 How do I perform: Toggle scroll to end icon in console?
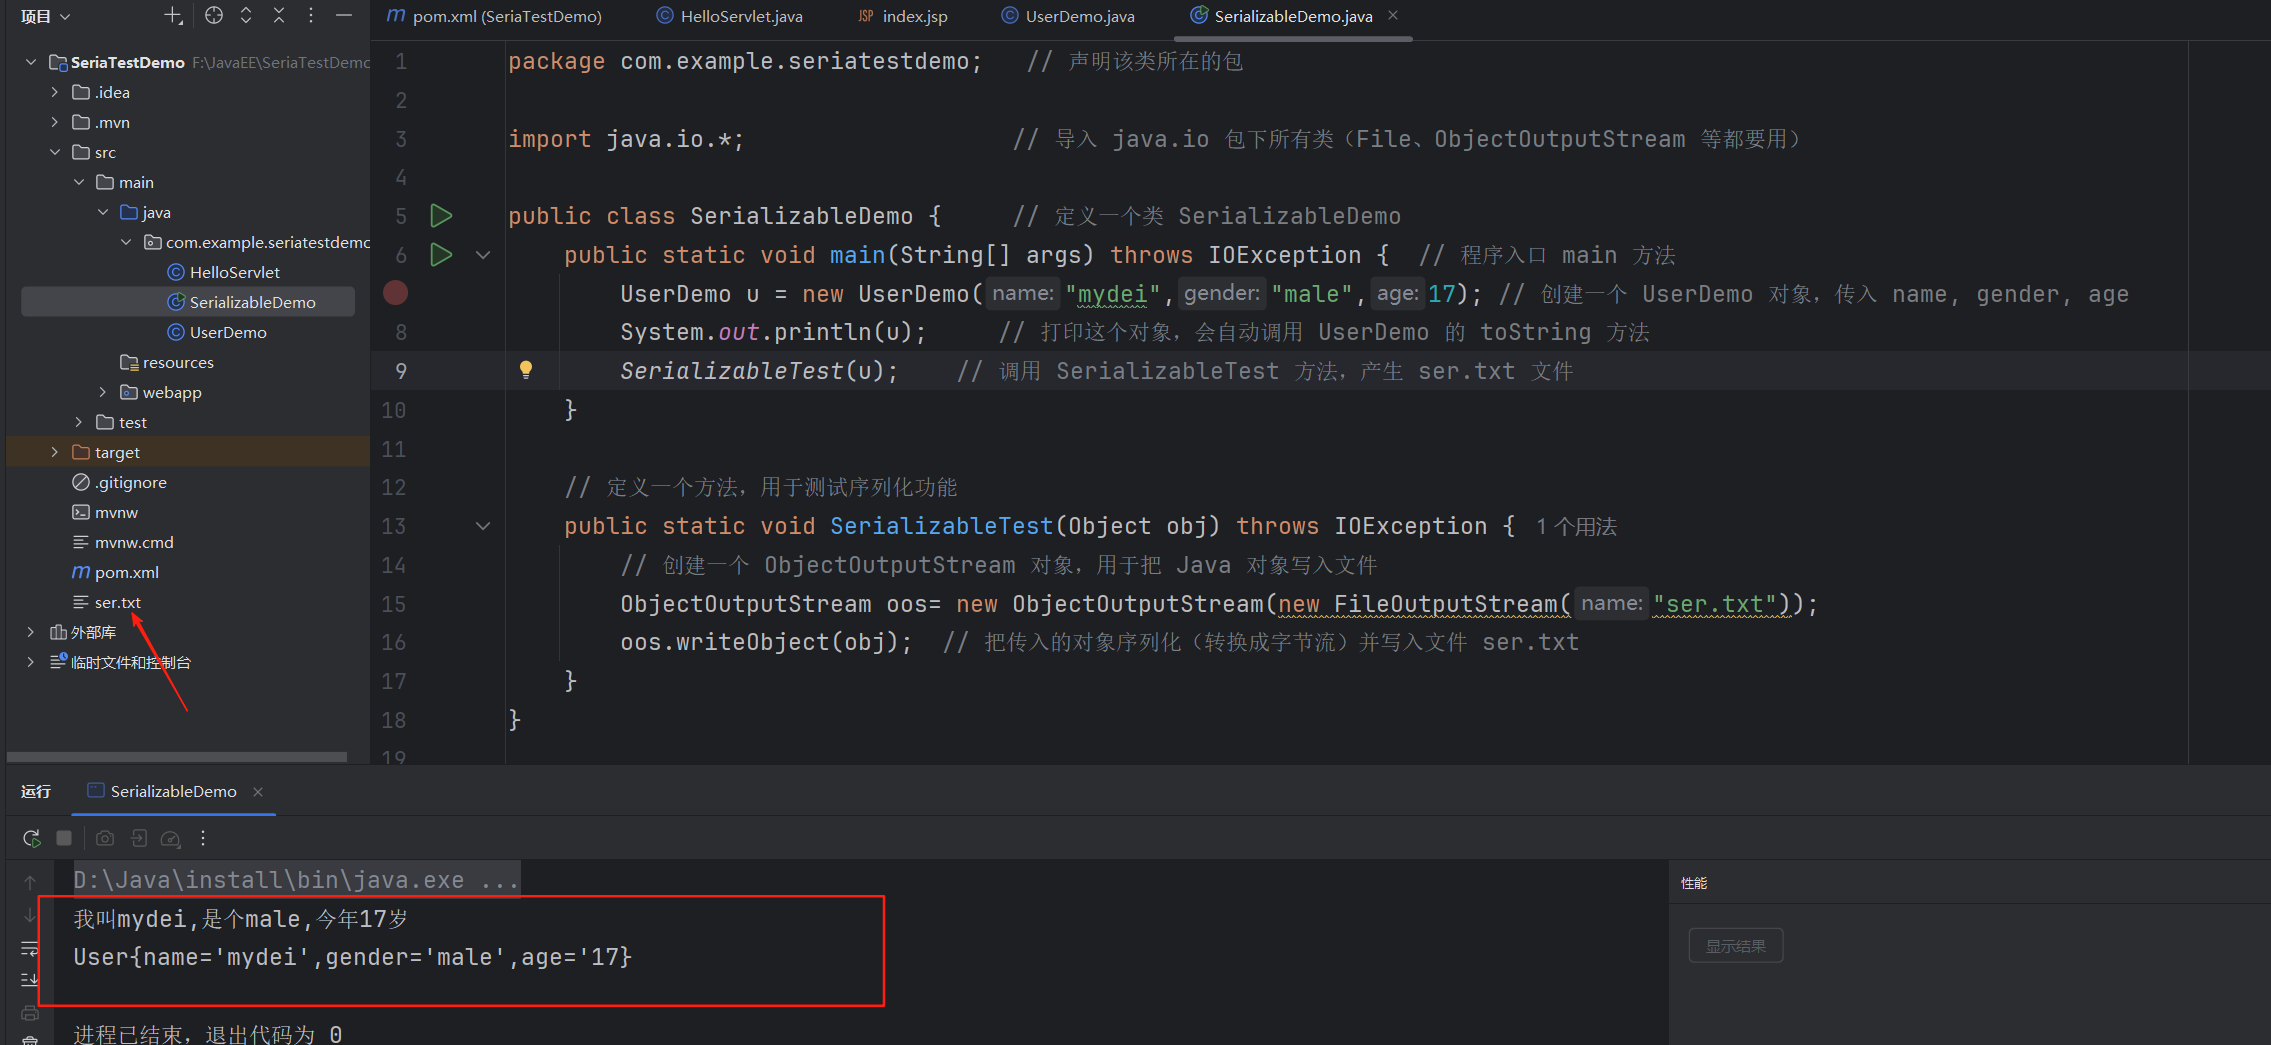click(x=30, y=979)
